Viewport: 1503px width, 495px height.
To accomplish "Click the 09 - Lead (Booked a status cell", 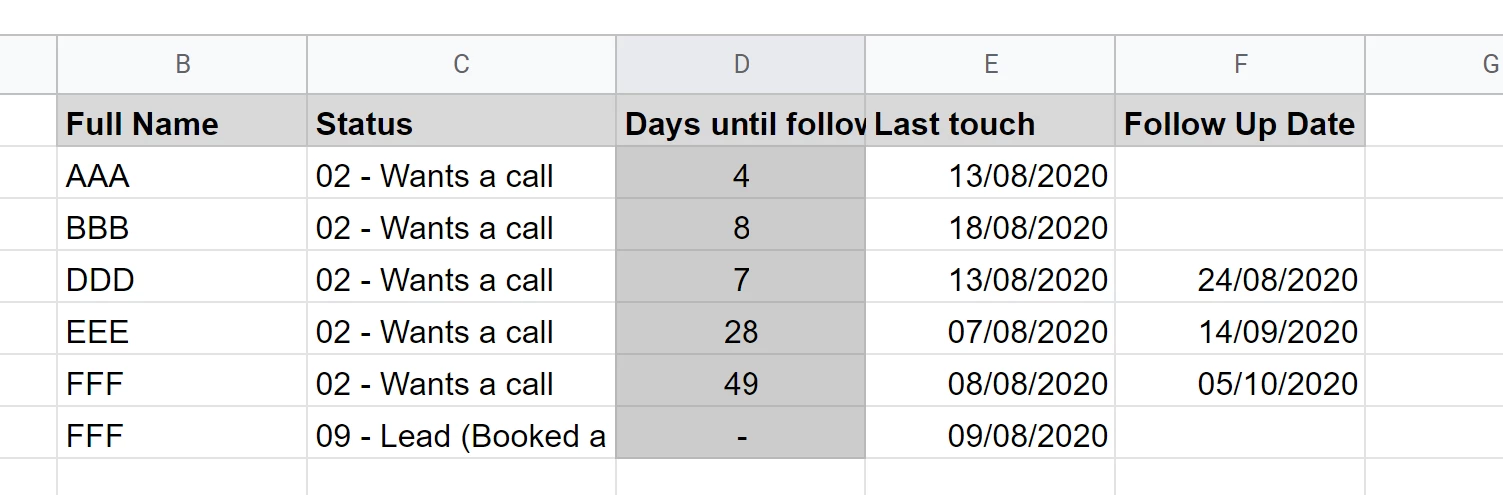I will 461,436.
